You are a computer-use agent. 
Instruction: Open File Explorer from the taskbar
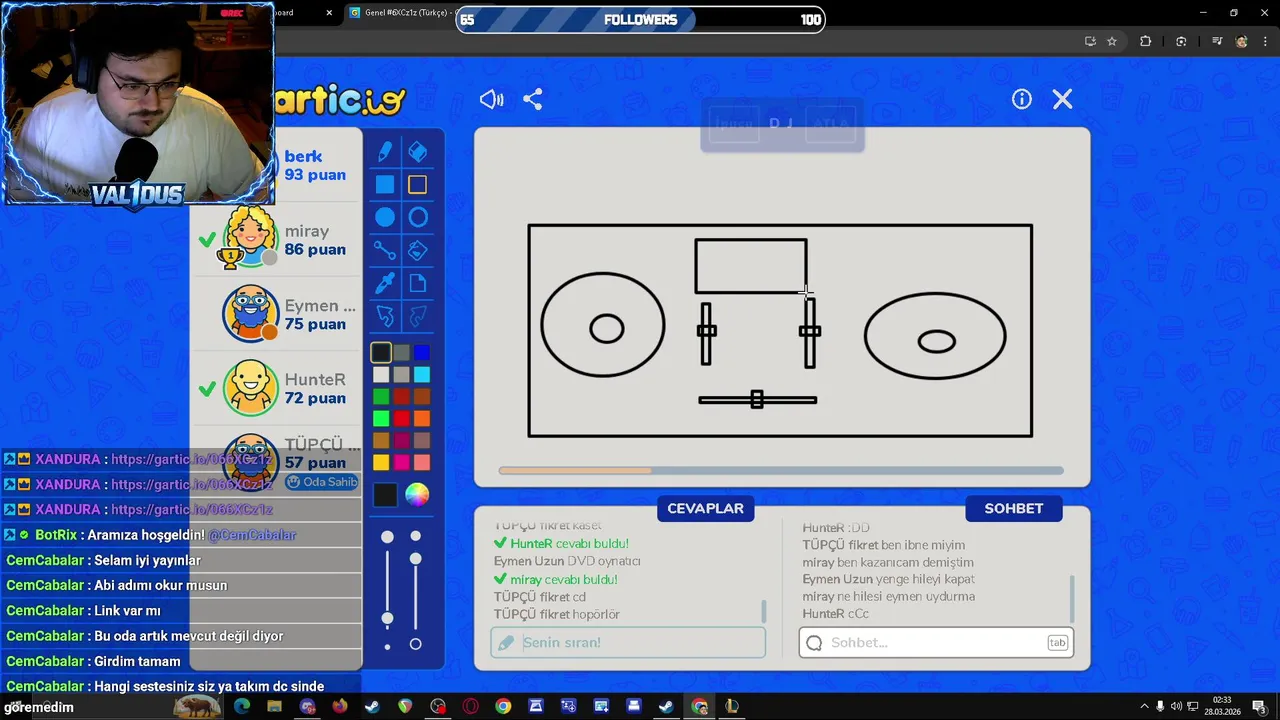click(274, 707)
